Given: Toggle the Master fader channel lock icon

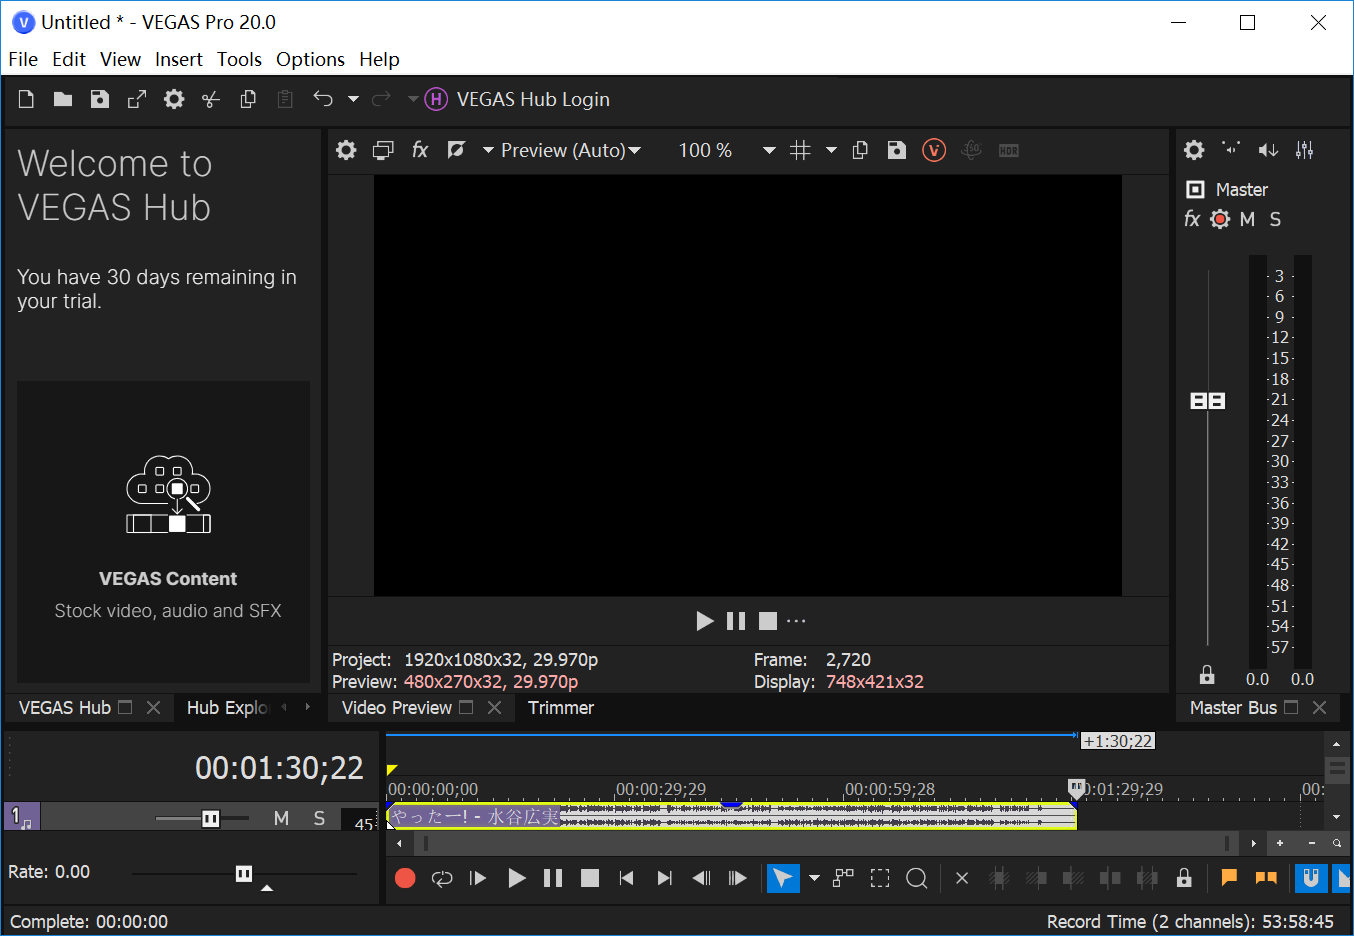Looking at the screenshot, I should tap(1207, 675).
